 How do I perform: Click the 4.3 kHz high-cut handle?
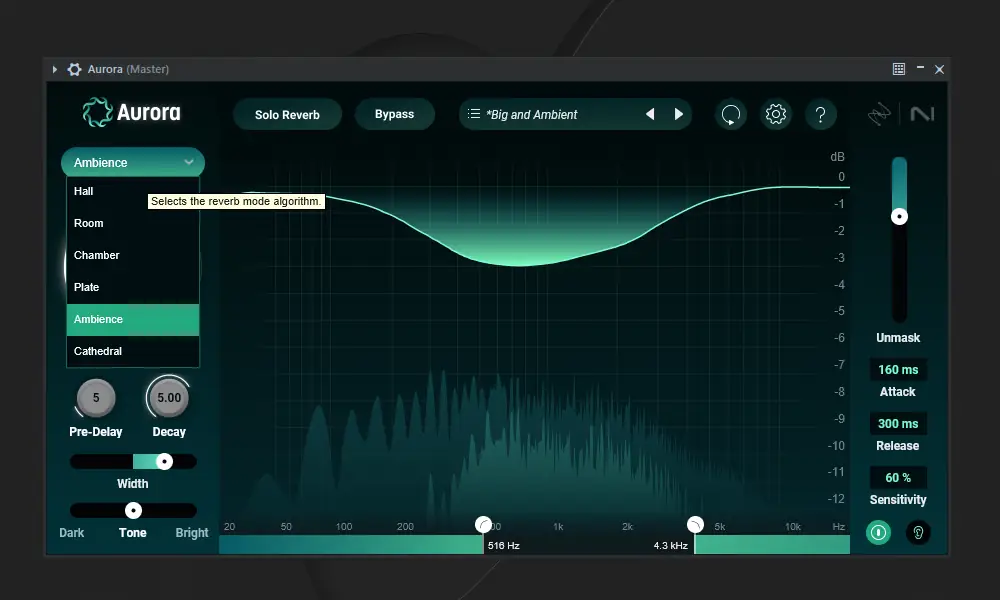pyautogui.click(x=695, y=525)
